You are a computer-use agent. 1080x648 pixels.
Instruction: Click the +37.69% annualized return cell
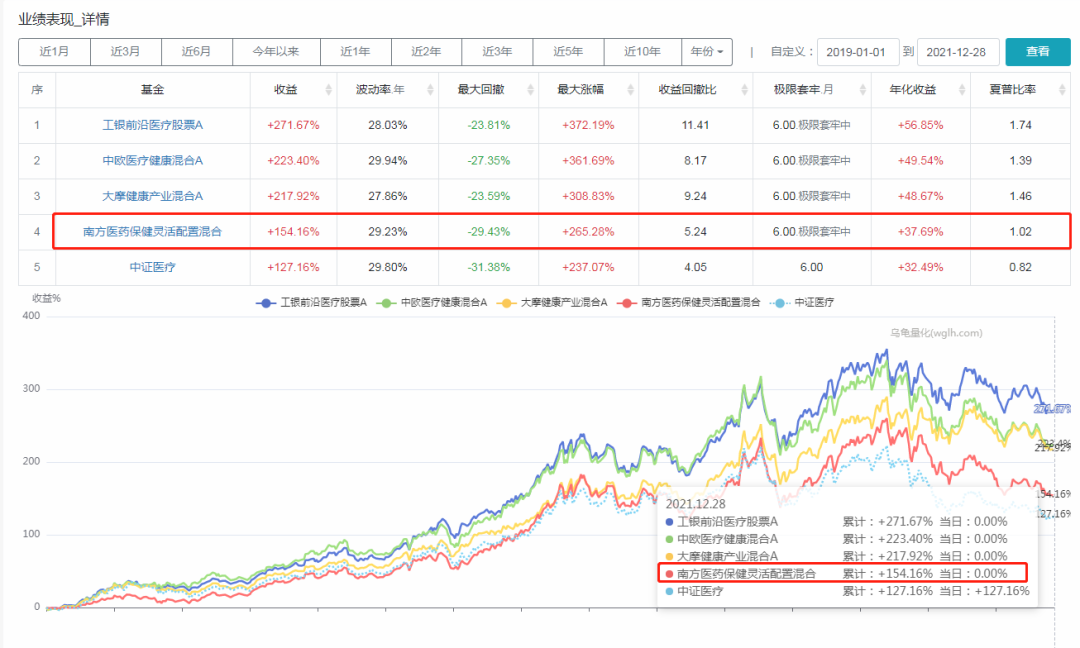click(921, 231)
